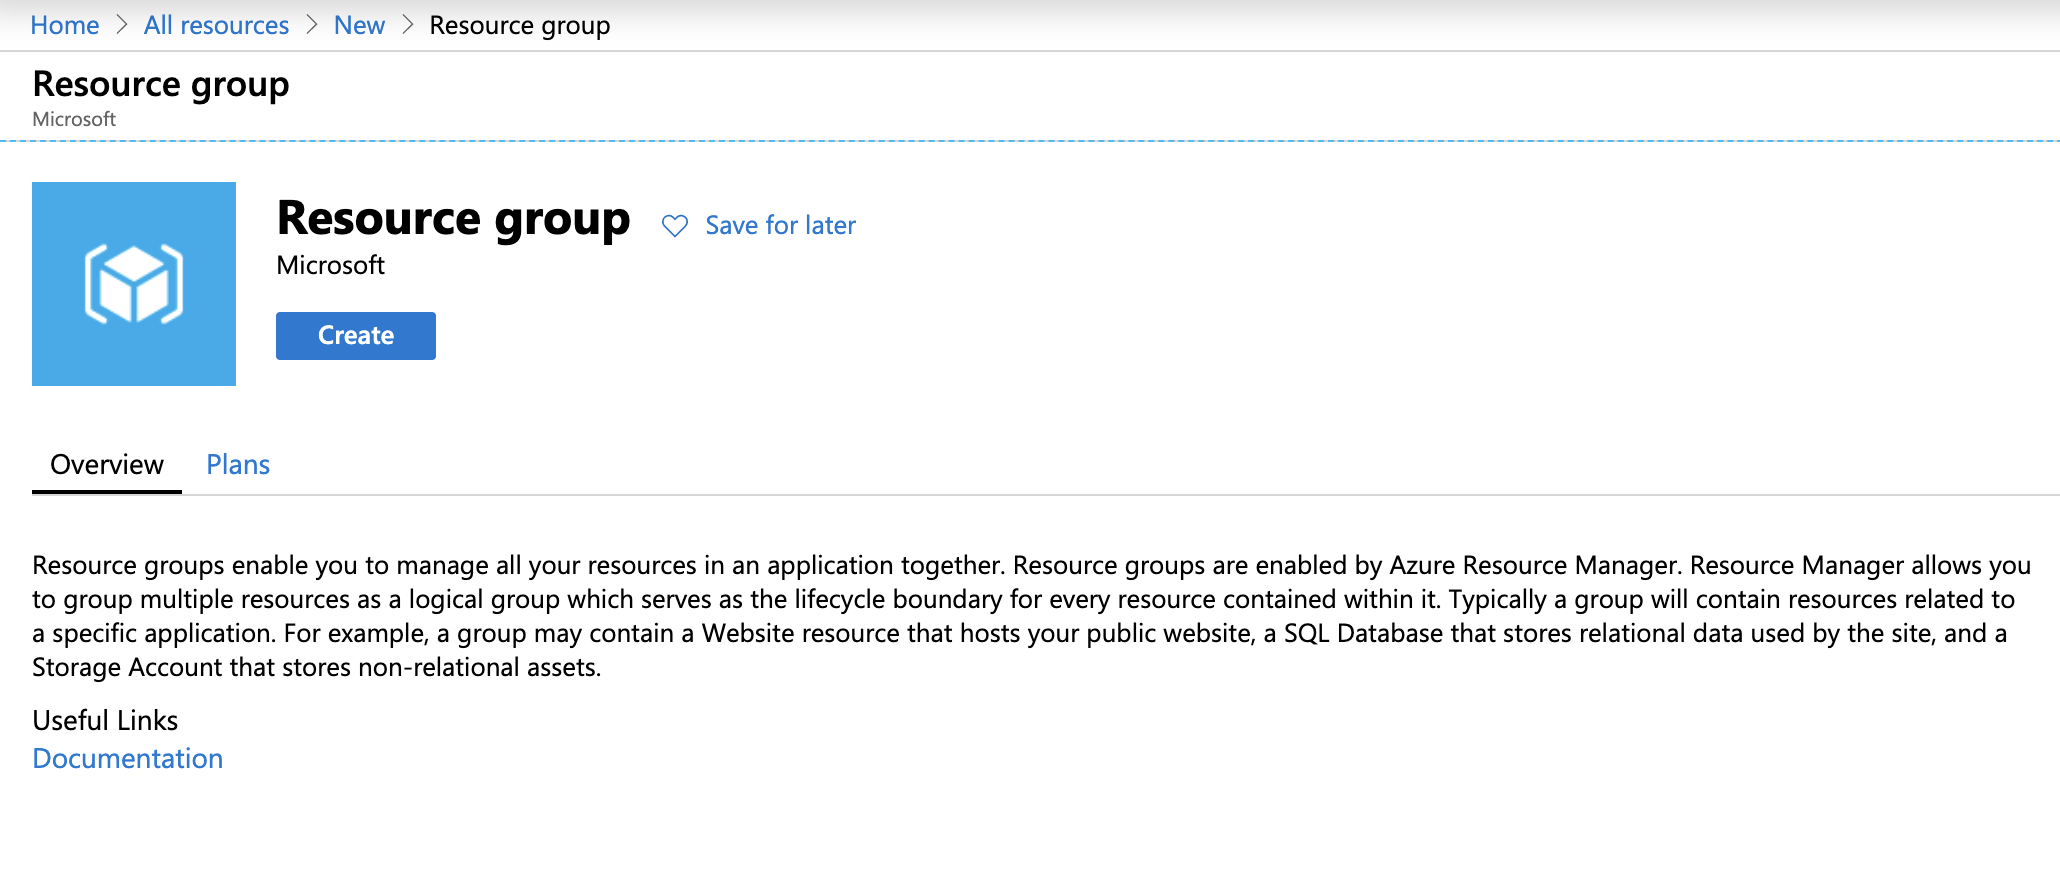2060x888 pixels.
Task: Click the Useful Links heading
Action: tap(105, 720)
